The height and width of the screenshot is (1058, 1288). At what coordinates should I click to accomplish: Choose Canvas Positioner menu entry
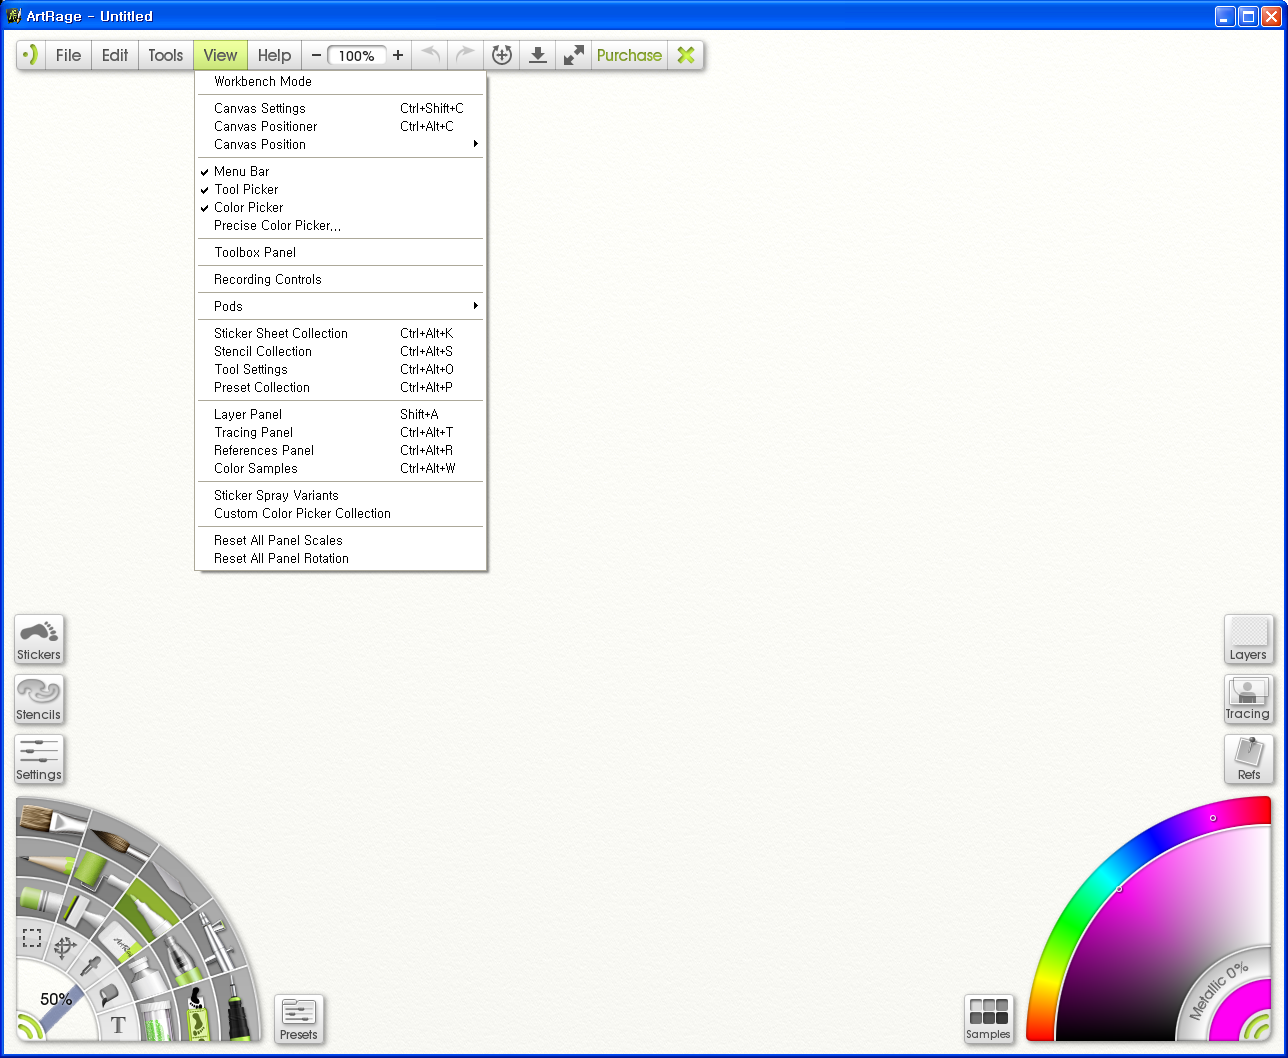point(340,126)
